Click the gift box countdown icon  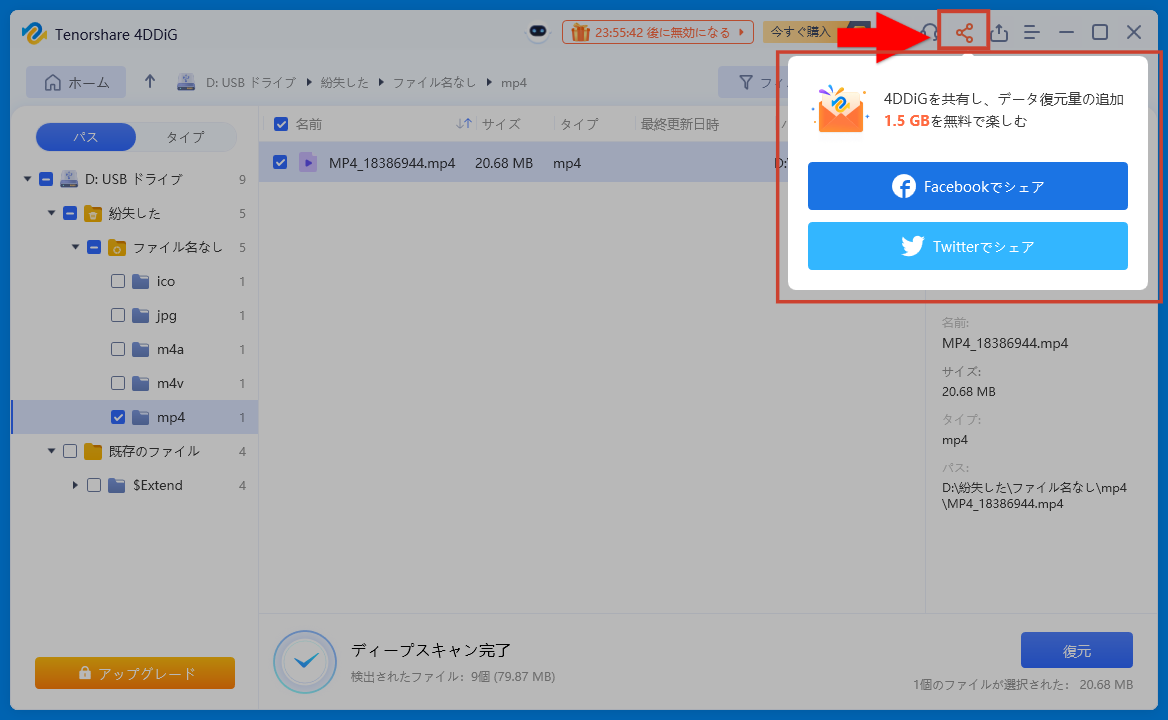[x=580, y=32]
